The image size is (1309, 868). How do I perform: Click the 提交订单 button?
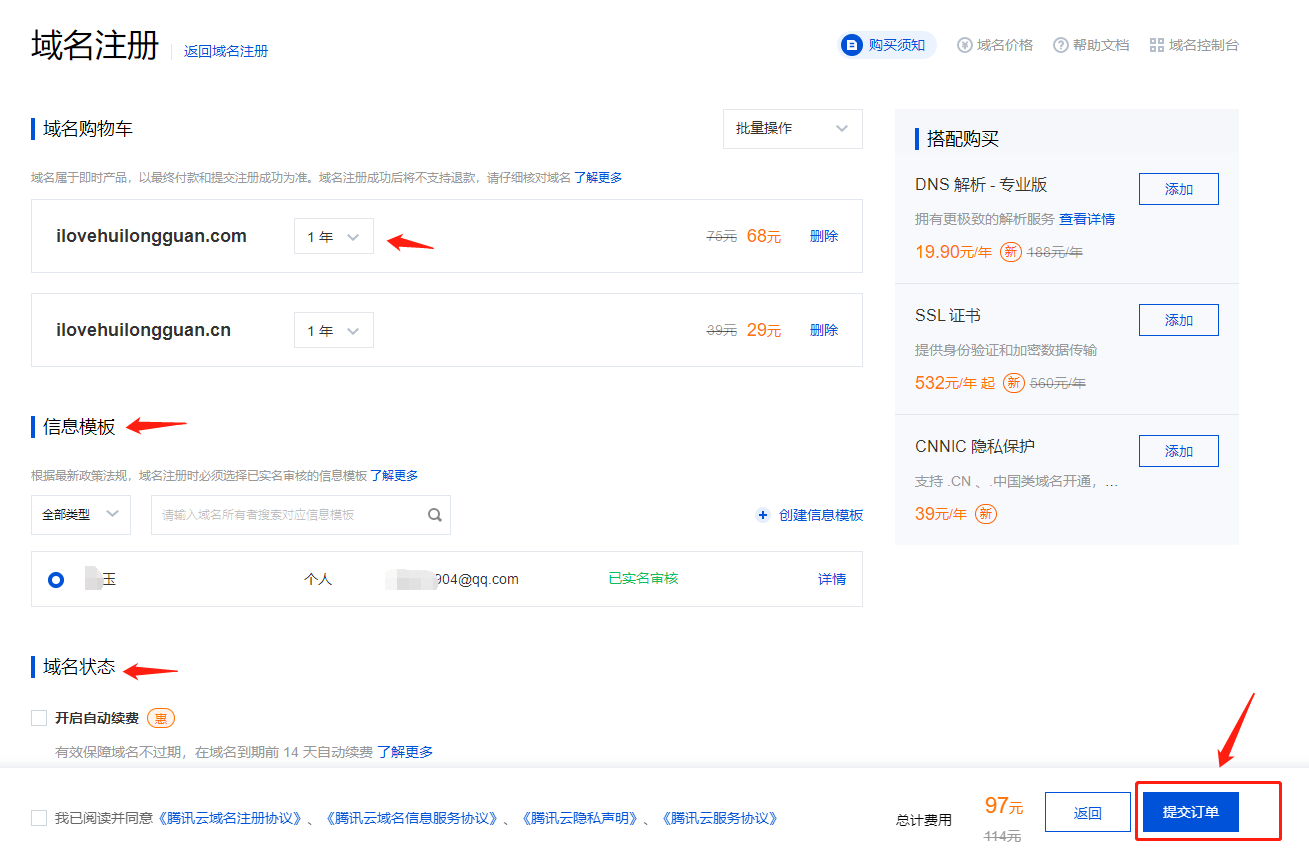[x=1190, y=812]
